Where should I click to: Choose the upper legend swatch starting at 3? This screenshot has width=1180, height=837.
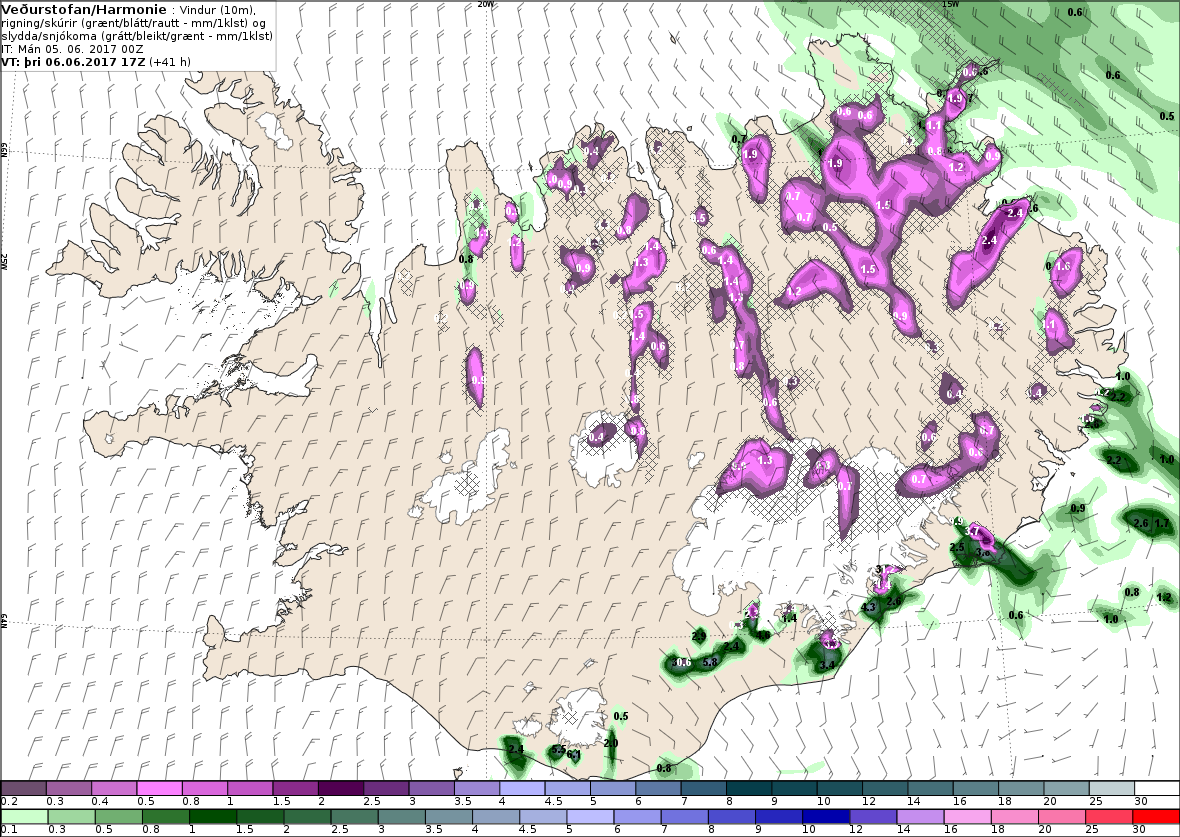[431, 789]
